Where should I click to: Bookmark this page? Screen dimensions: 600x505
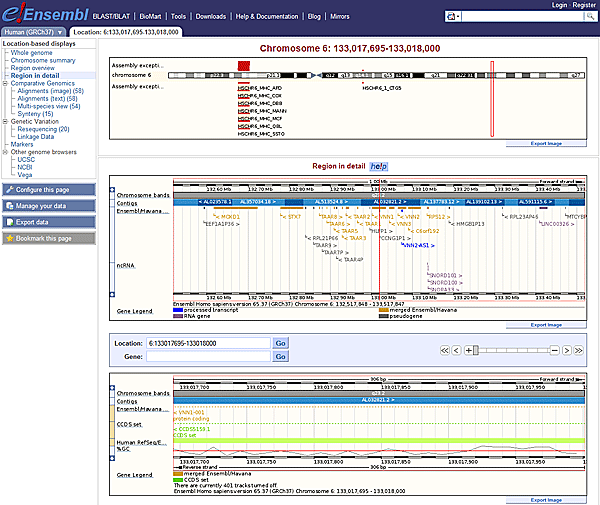click(49, 239)
